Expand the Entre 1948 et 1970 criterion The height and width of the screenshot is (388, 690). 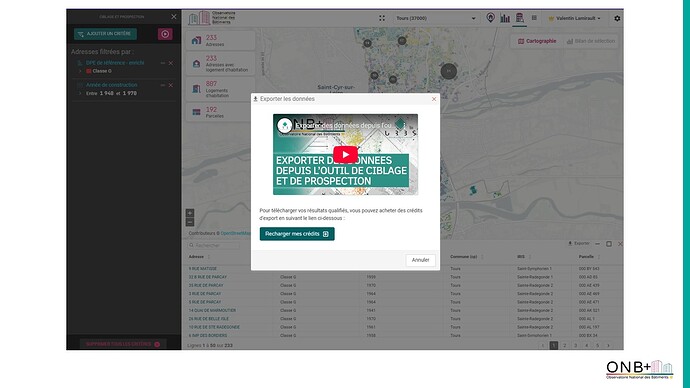(x=80, y=93)
